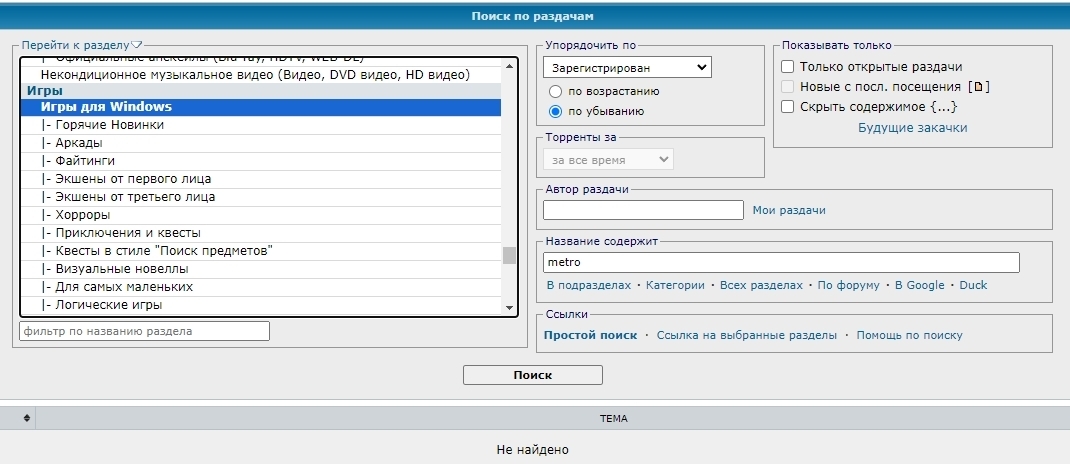Click the sort arrows icon in table header

tap(27, 418)
